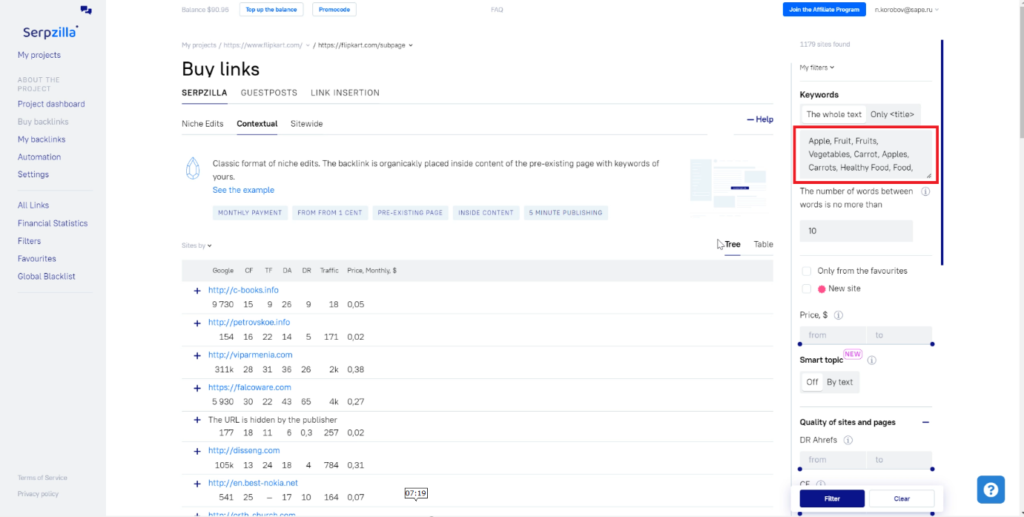The image size is (1024, 517).
Task: Apply filters with the Filter button
Action: [832, 499]
